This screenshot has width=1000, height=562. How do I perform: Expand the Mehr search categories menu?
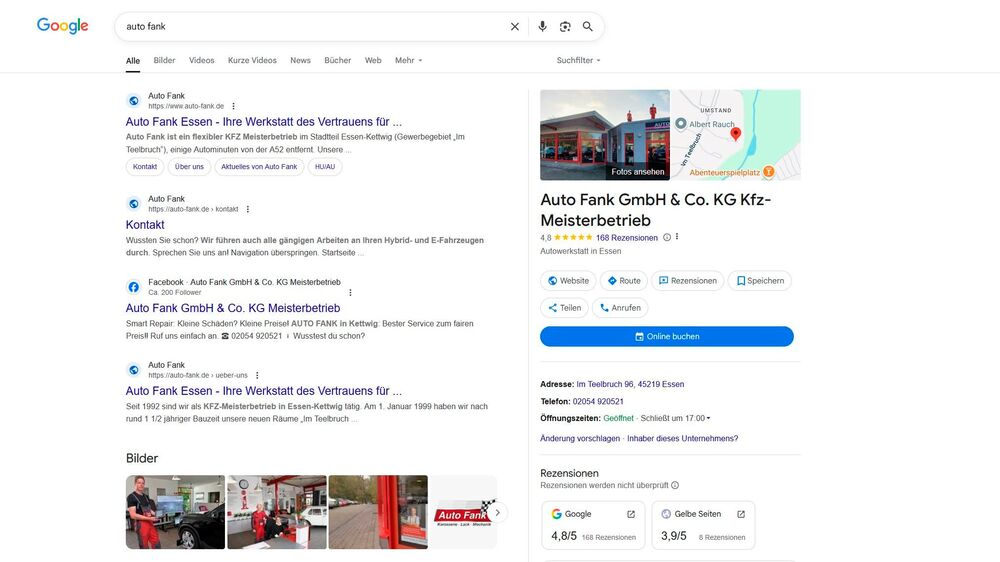(x=408, y=61)
